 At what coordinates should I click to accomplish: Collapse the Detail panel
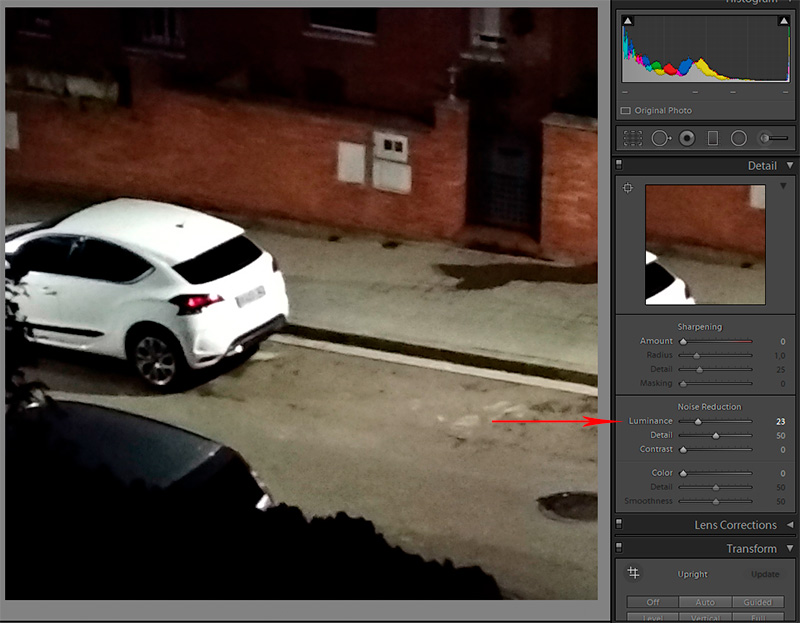point(789,165)
